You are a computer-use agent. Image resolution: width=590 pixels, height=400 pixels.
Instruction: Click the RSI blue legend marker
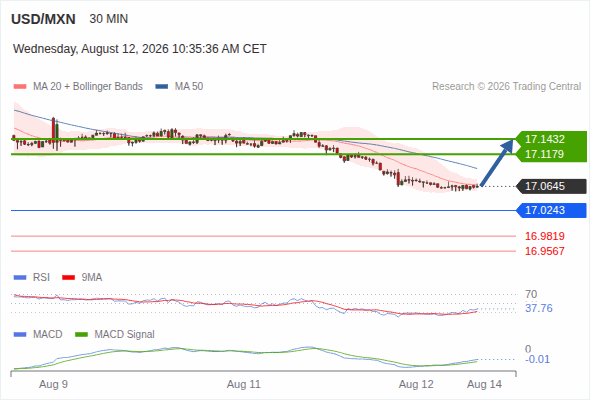point(20,278)
